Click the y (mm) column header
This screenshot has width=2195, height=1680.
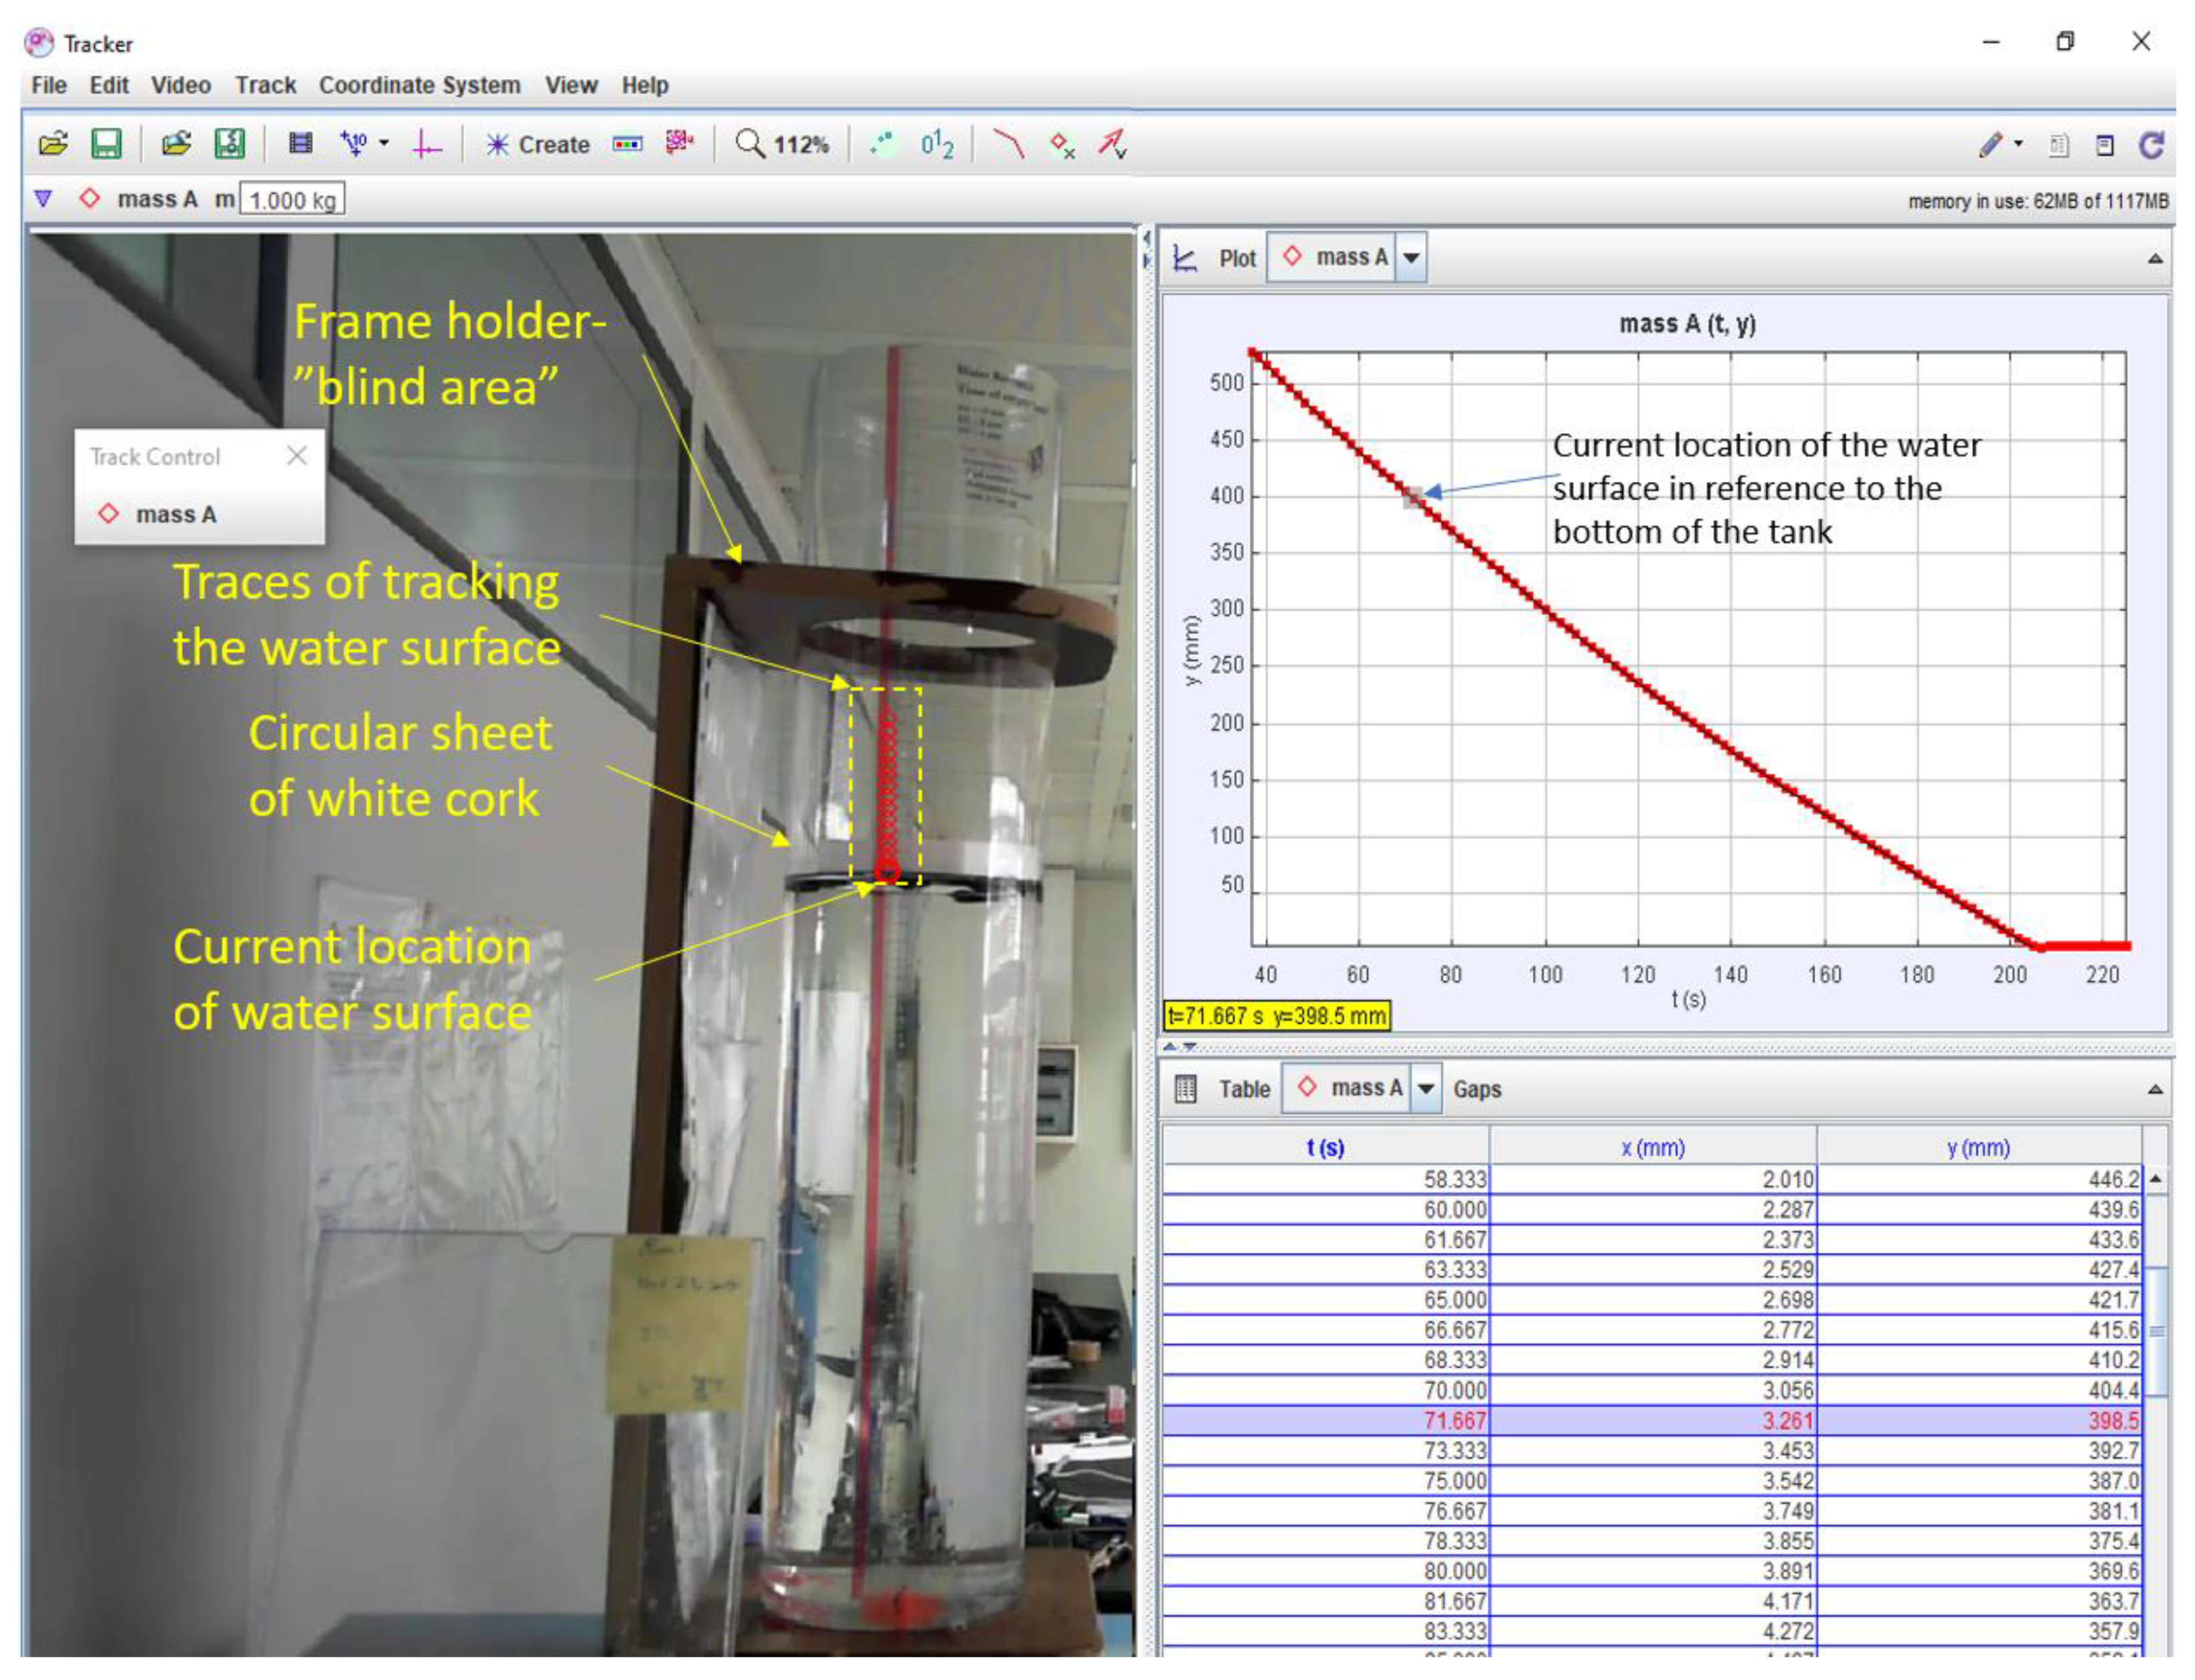[x=1978, y=1147]
